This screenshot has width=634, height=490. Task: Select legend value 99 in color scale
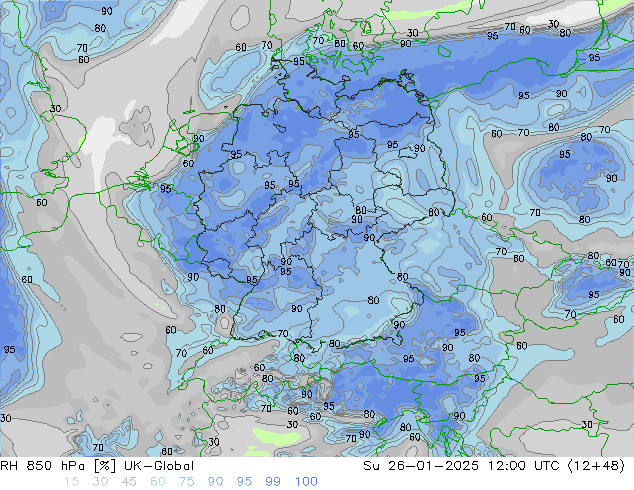tap(273, 482)
